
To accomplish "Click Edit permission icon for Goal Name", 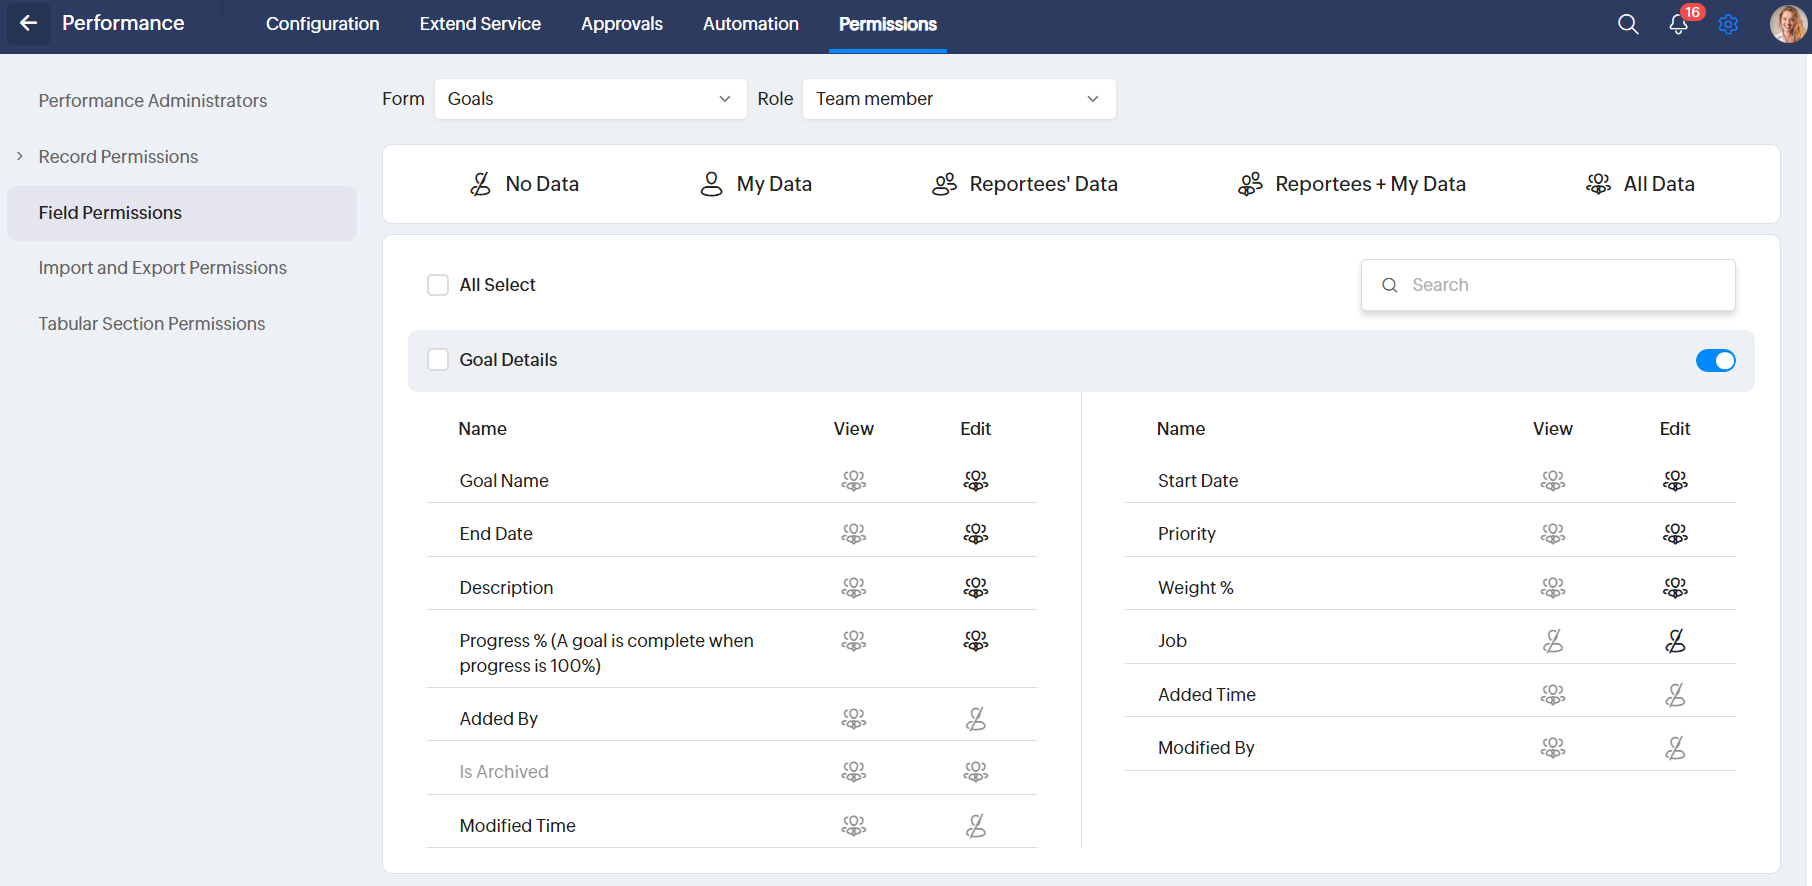I will [x=975, y=481].
